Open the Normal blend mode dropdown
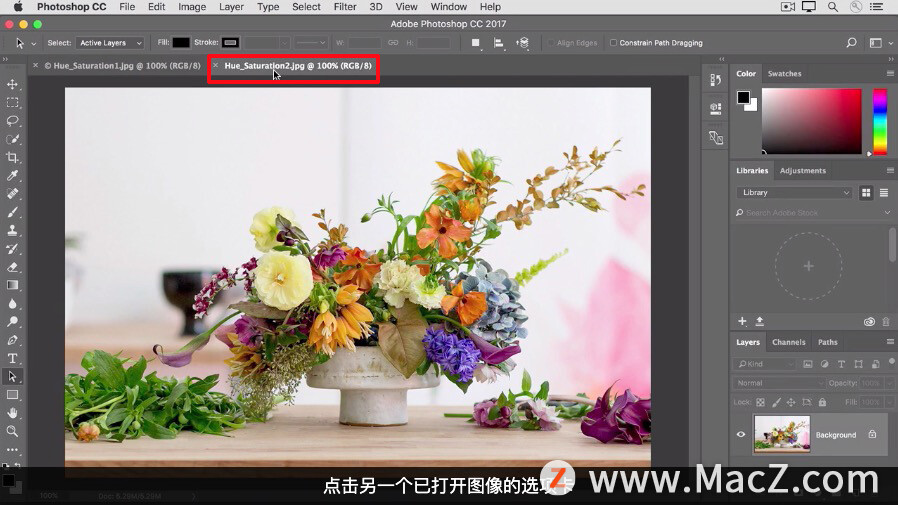 [x=779, y=383]
